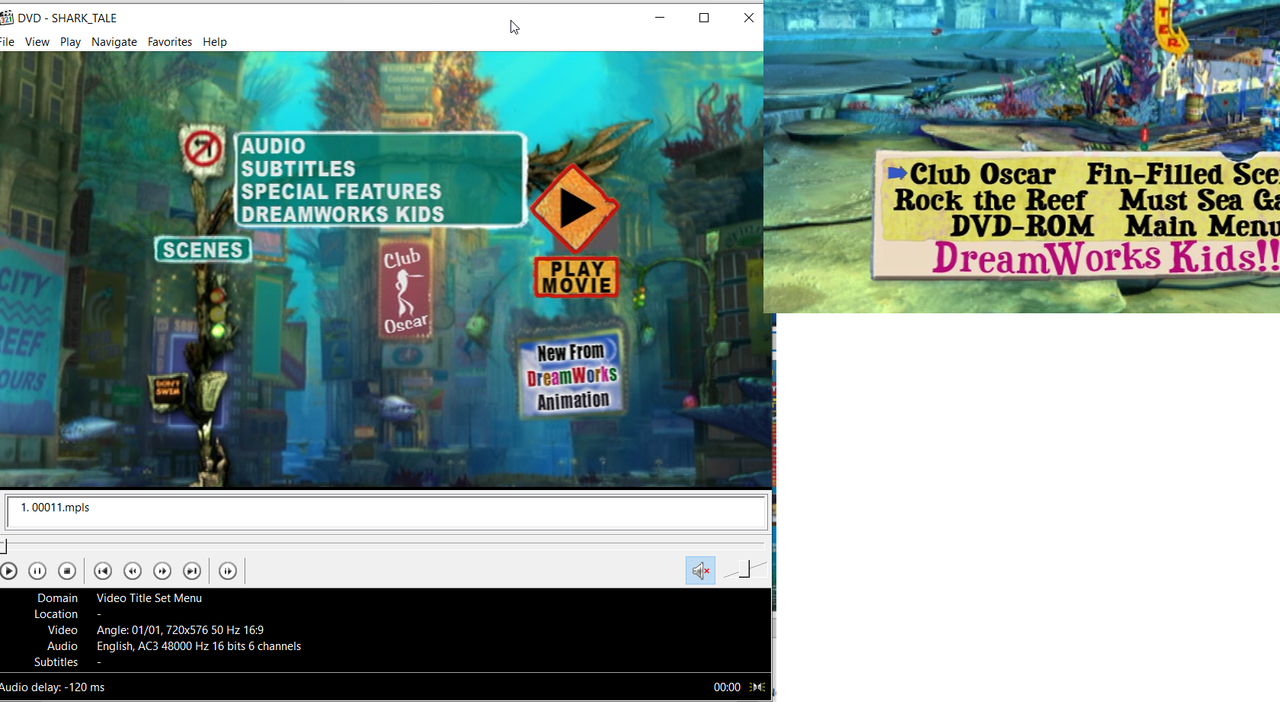Click DVD-ROM in the right image
1280x702 pixels.
click(x=1021, y=226)
